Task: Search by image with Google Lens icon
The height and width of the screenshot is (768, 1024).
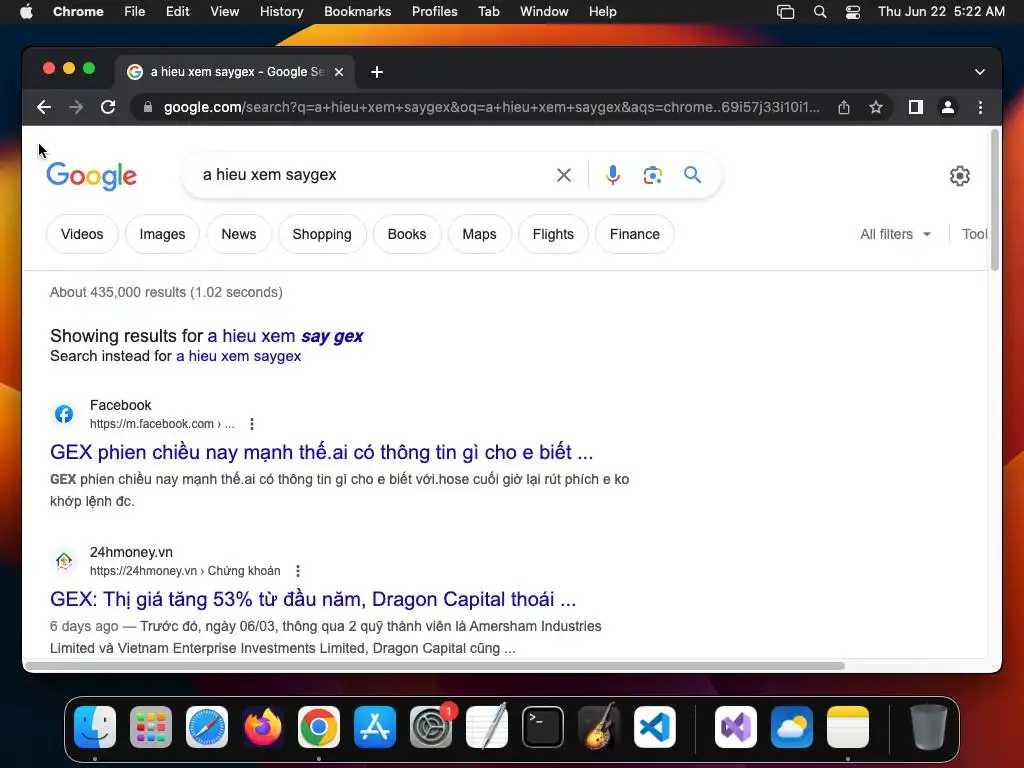Action: [652, 175]
